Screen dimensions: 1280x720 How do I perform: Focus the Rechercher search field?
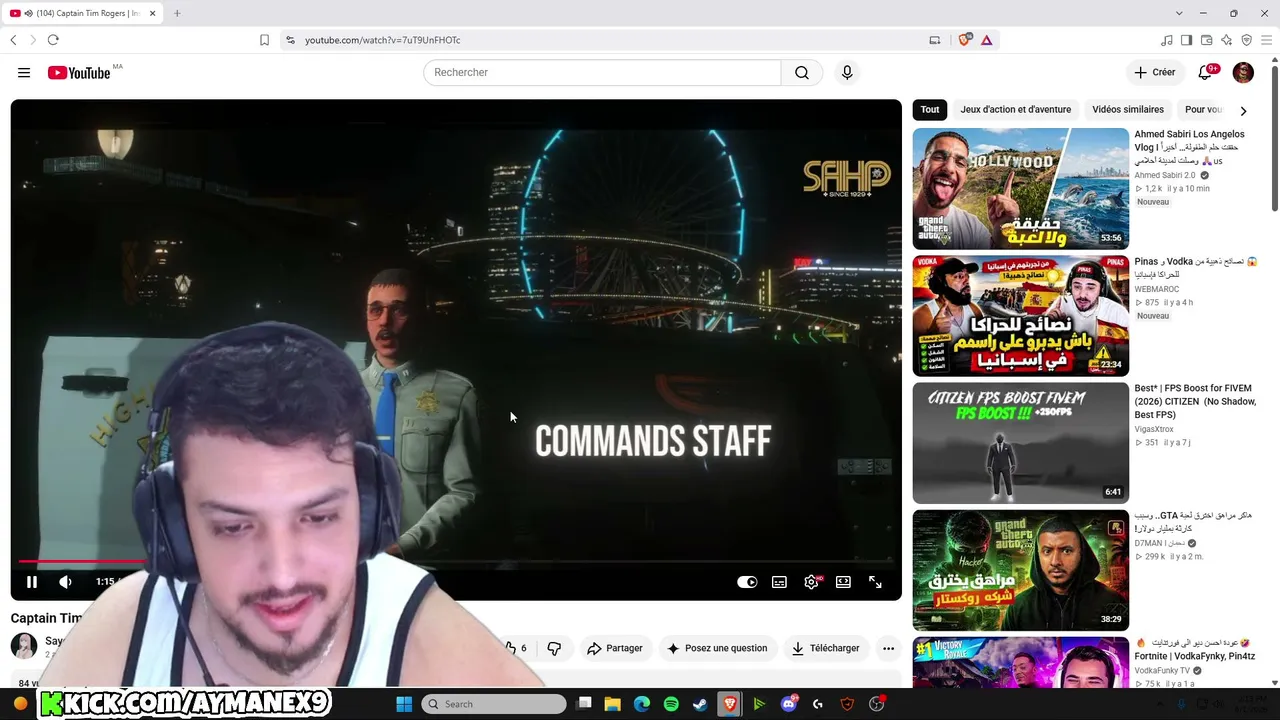click(602, 73)
